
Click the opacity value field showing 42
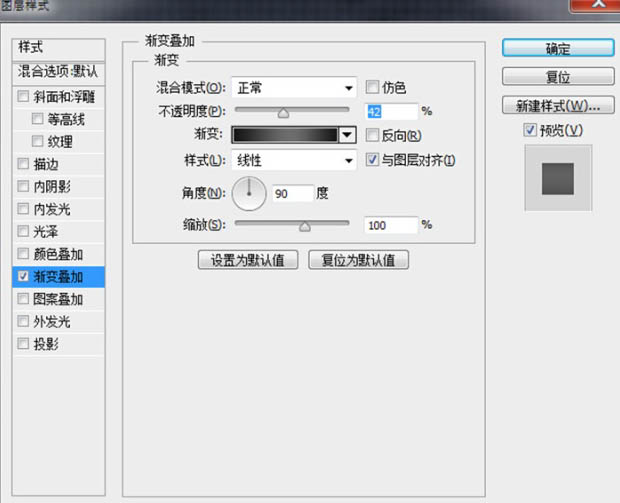tap(391, 112)
